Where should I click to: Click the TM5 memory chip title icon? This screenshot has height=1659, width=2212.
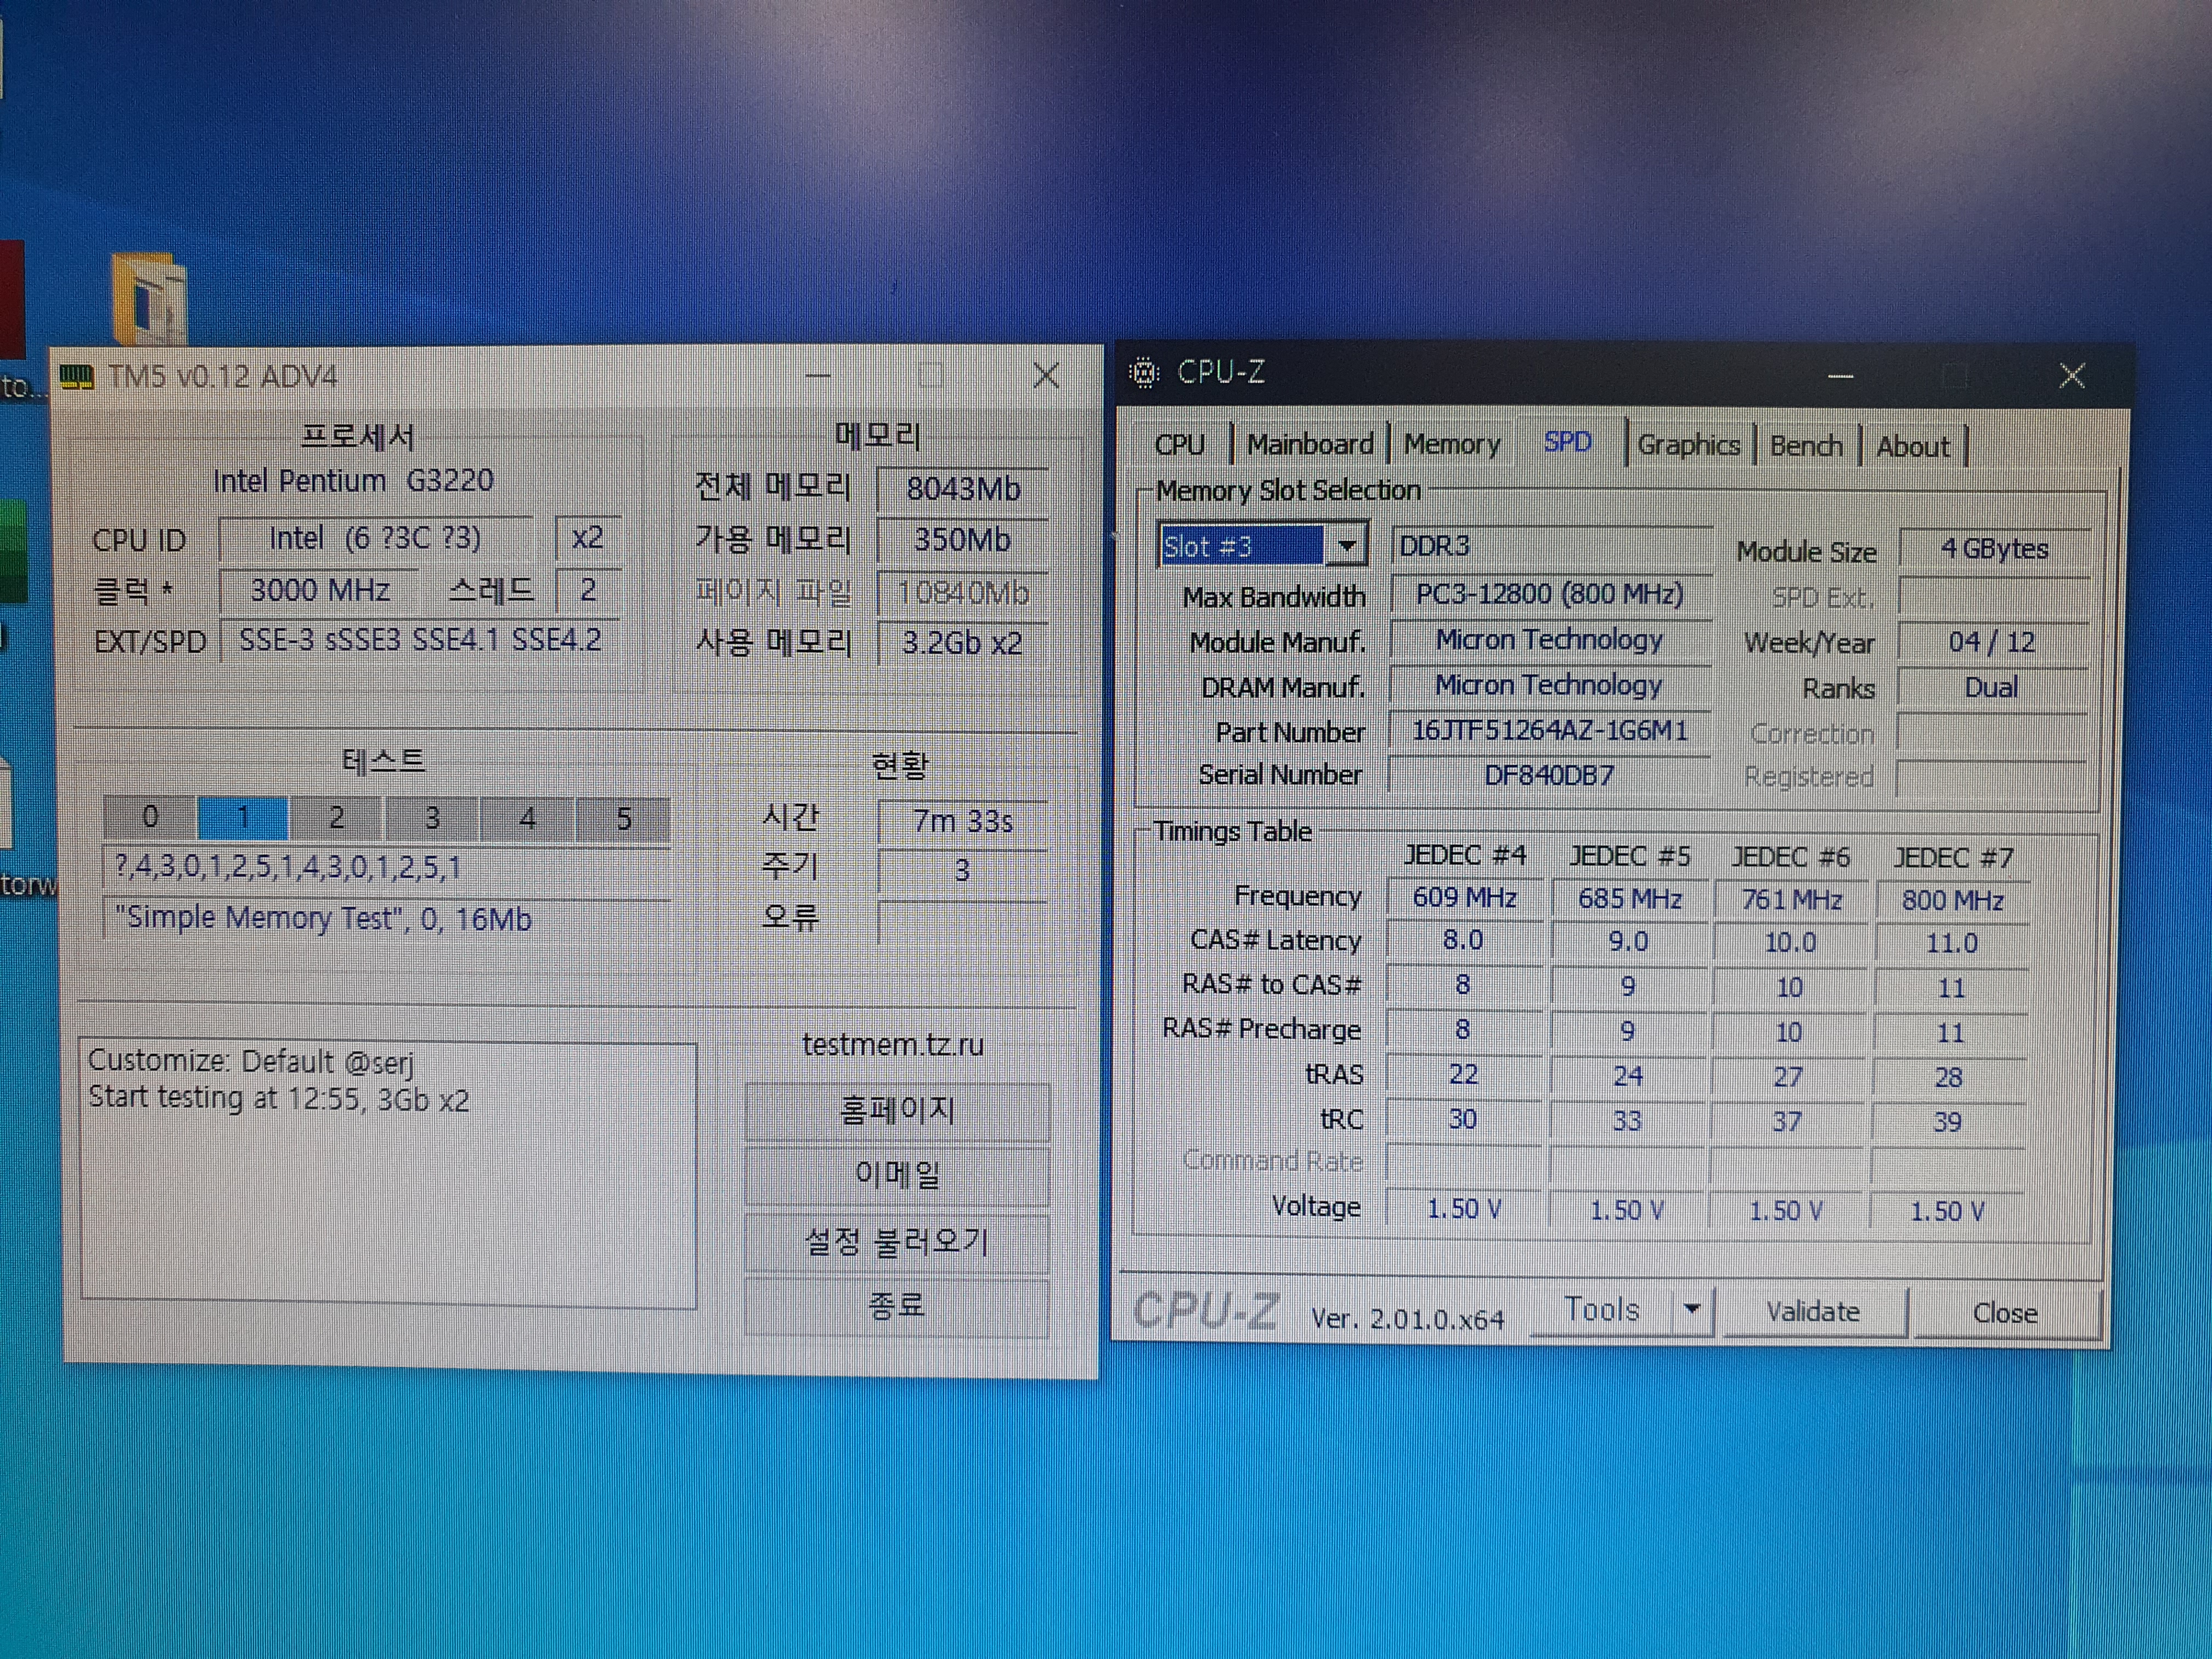pos(76,377)
